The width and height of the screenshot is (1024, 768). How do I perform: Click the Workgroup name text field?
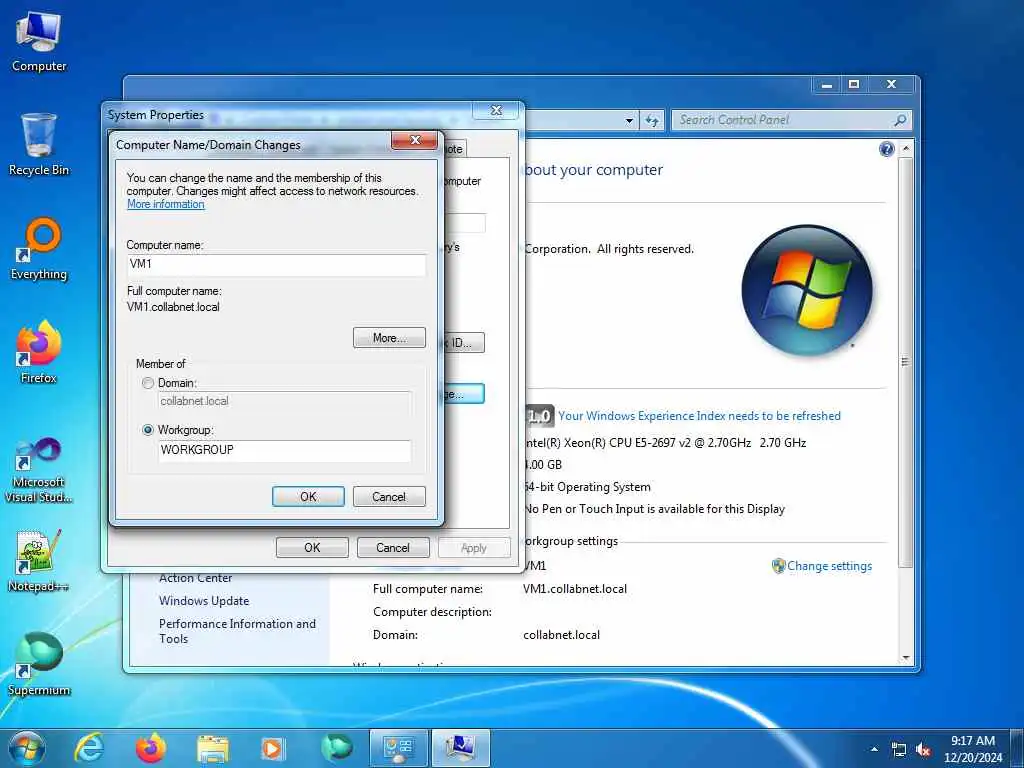[285, 451]
